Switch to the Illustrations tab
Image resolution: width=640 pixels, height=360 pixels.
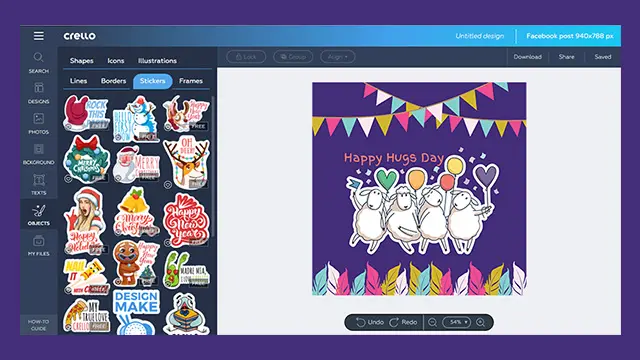(157, 60)
